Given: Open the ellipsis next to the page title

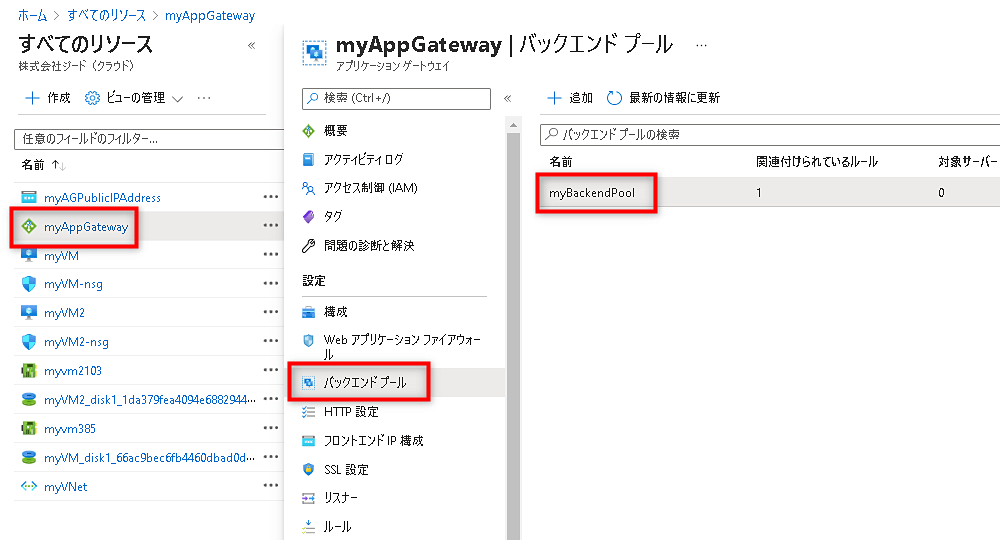Looking at the screenshot, I should click(x=702, y=45).
